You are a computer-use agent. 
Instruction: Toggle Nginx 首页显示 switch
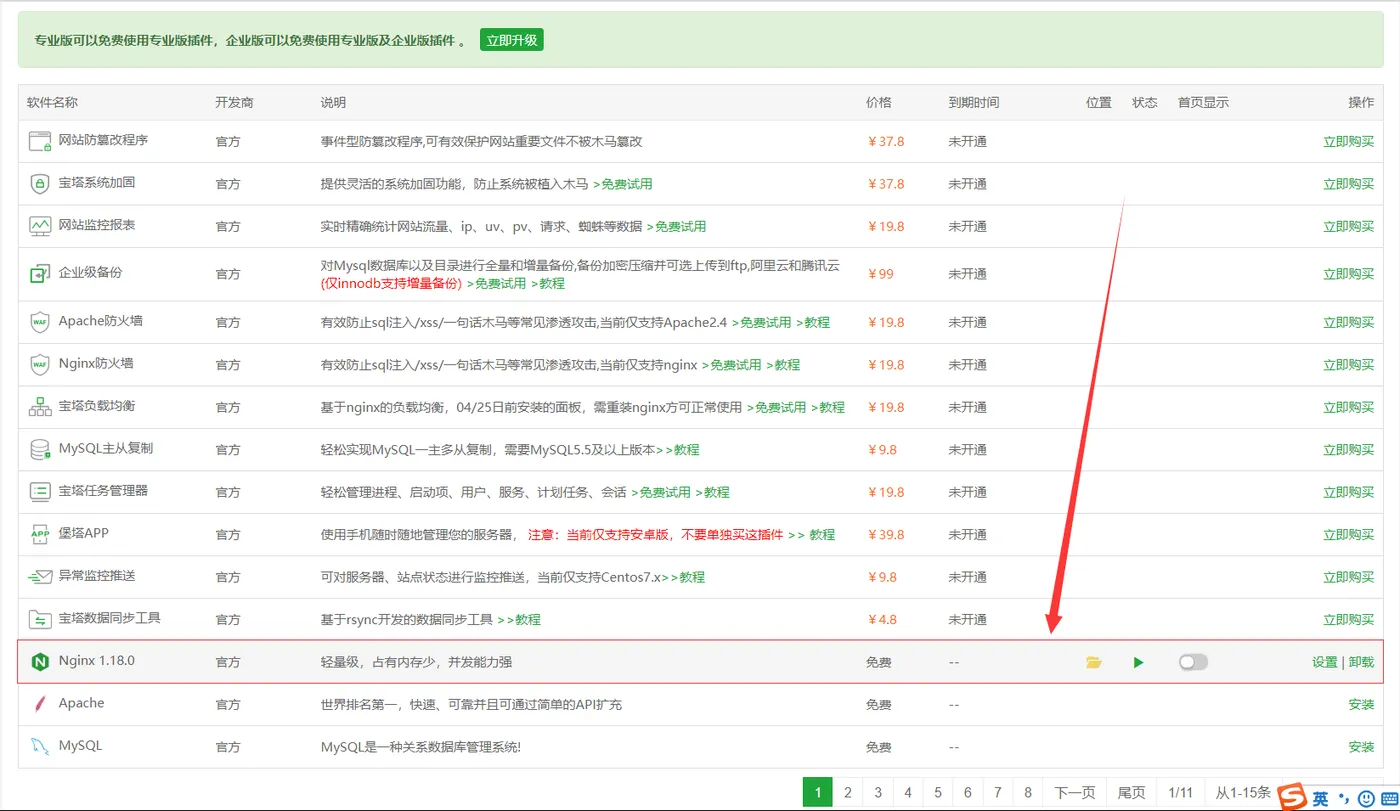coord(1193,662)
